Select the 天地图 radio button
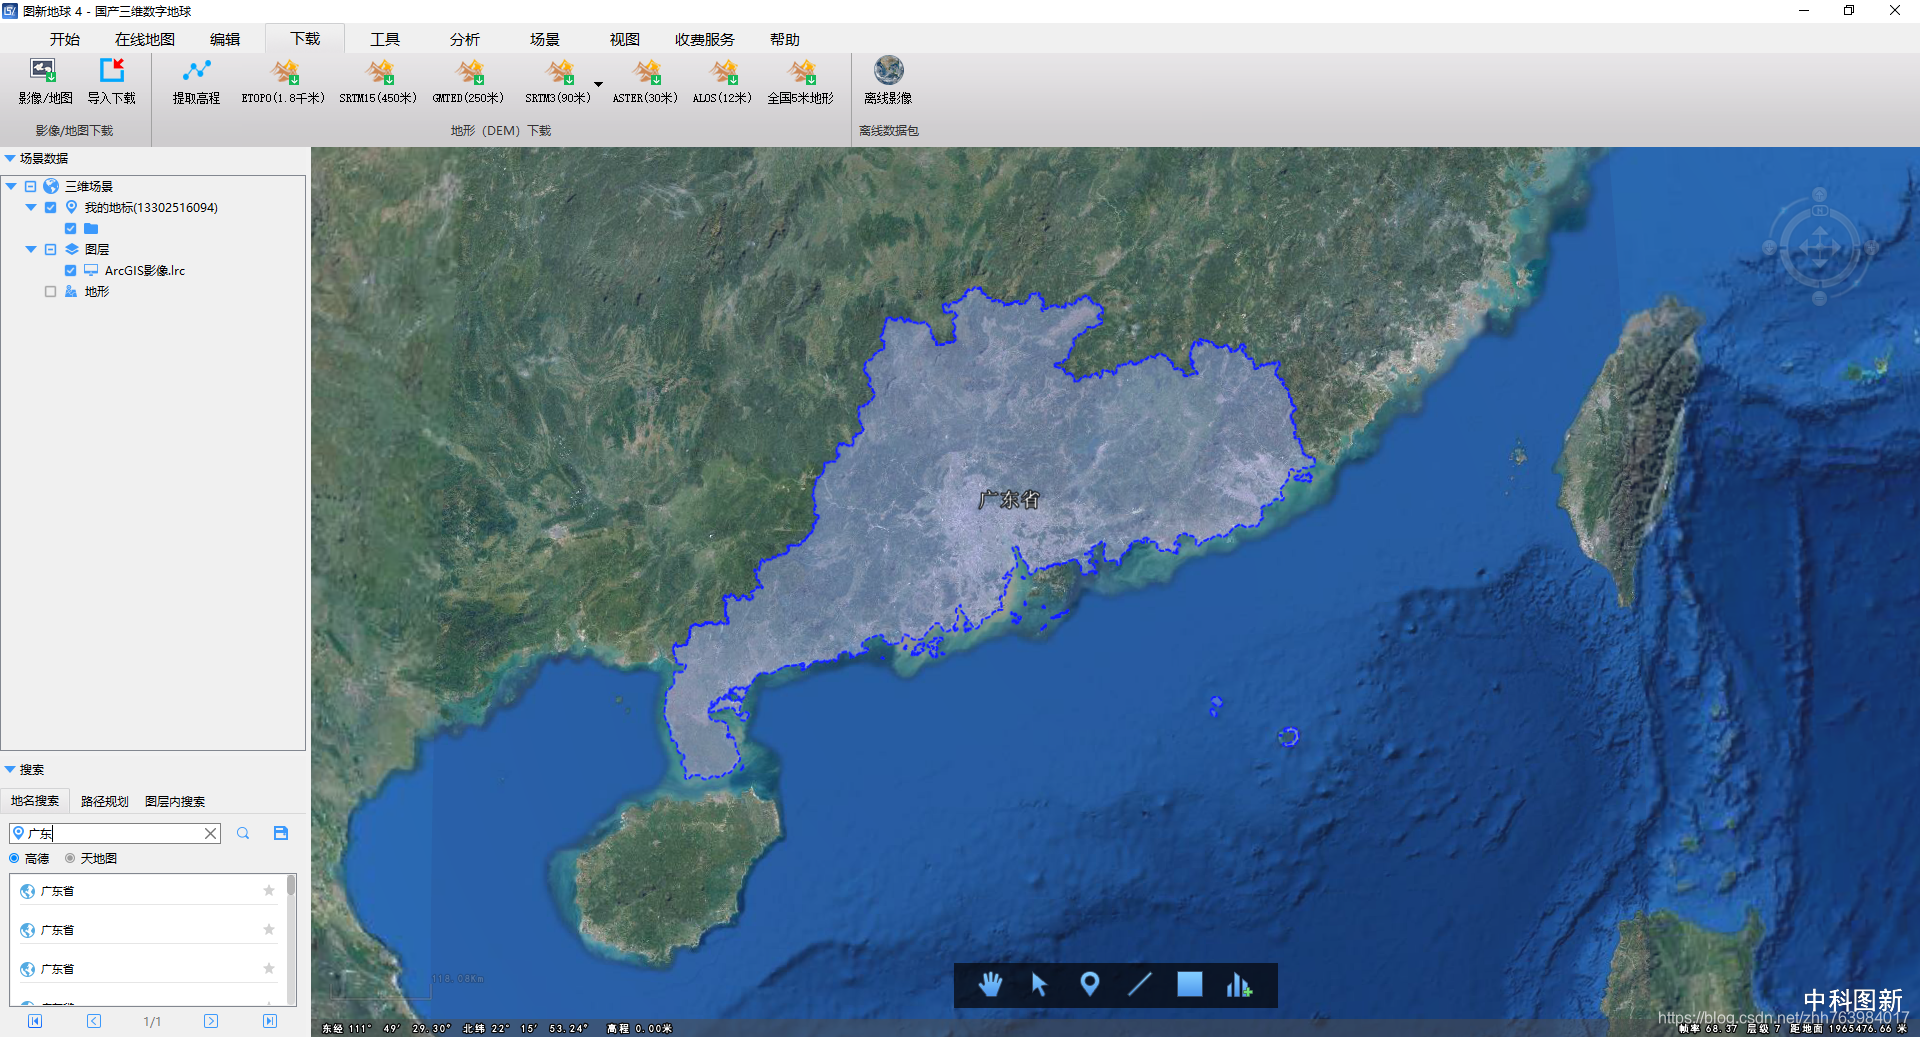 click(x=70, y=858)
